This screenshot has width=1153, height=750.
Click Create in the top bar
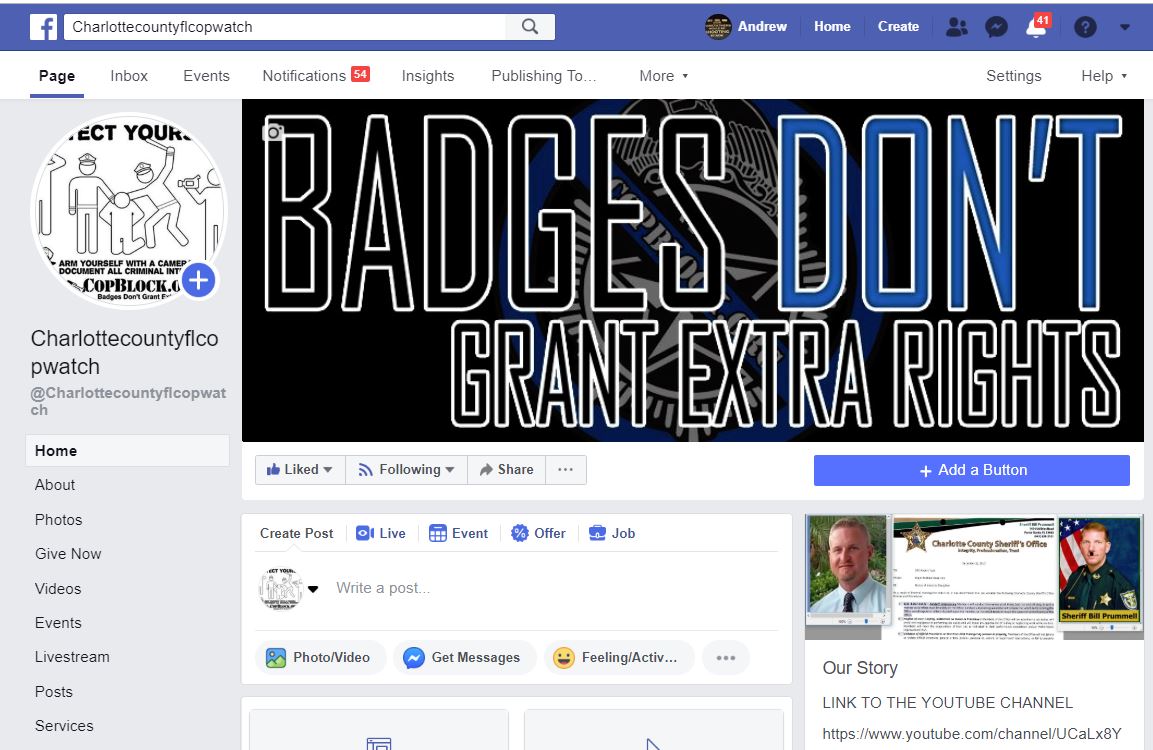point(898,26)
